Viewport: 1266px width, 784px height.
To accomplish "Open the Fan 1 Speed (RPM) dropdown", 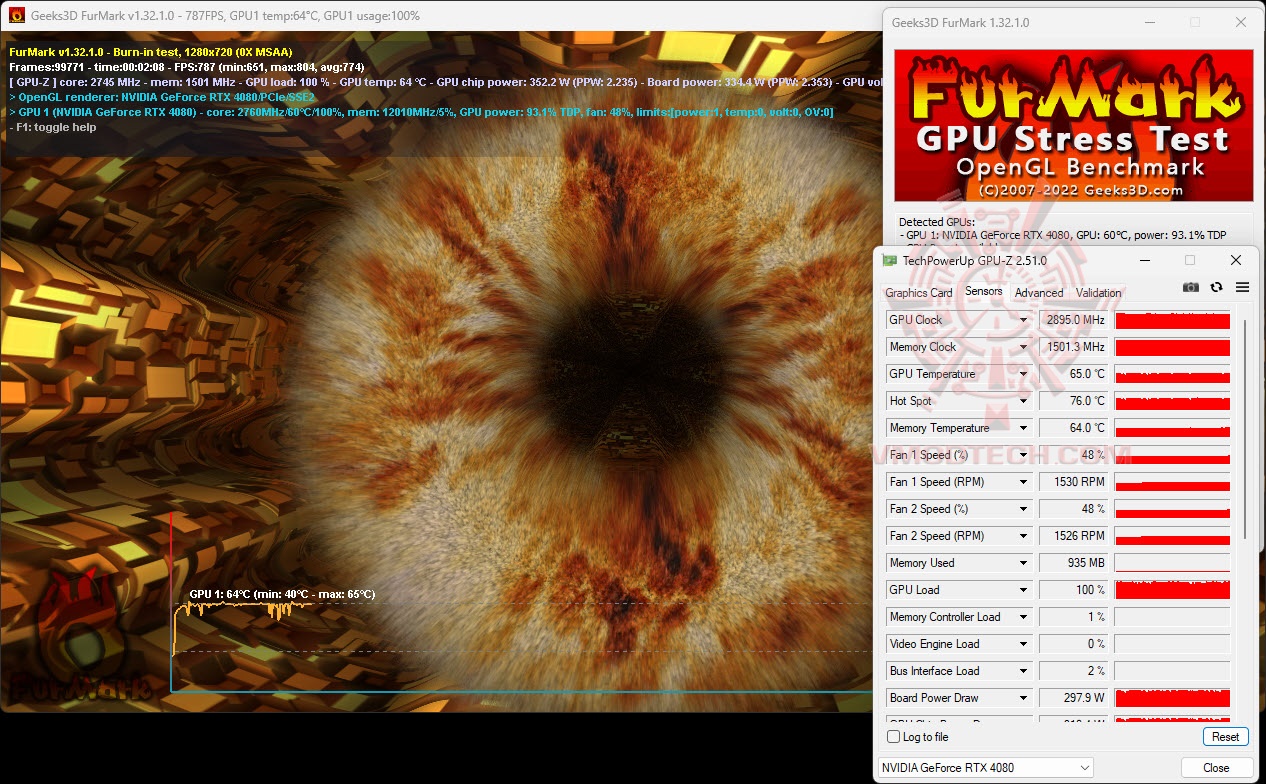I will [1023, 482].
